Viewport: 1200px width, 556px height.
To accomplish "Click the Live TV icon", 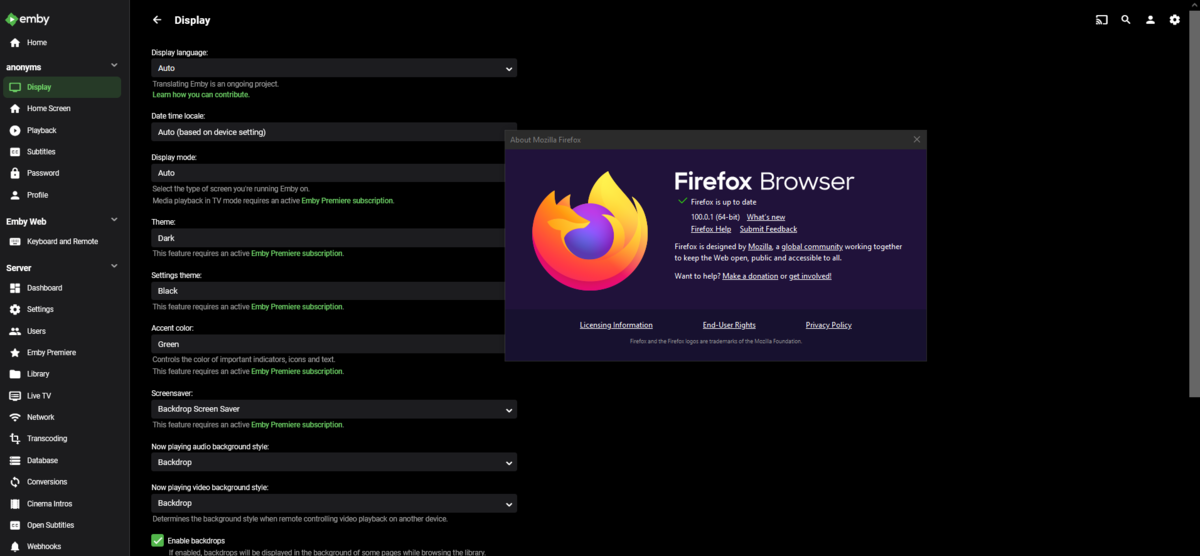I will pos(15,396).
